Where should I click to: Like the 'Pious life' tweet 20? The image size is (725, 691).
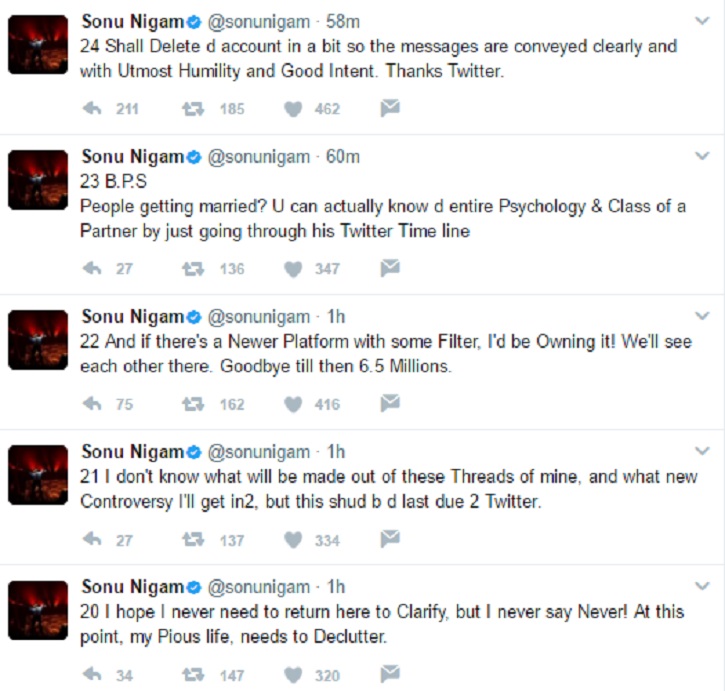coord(293,675)
